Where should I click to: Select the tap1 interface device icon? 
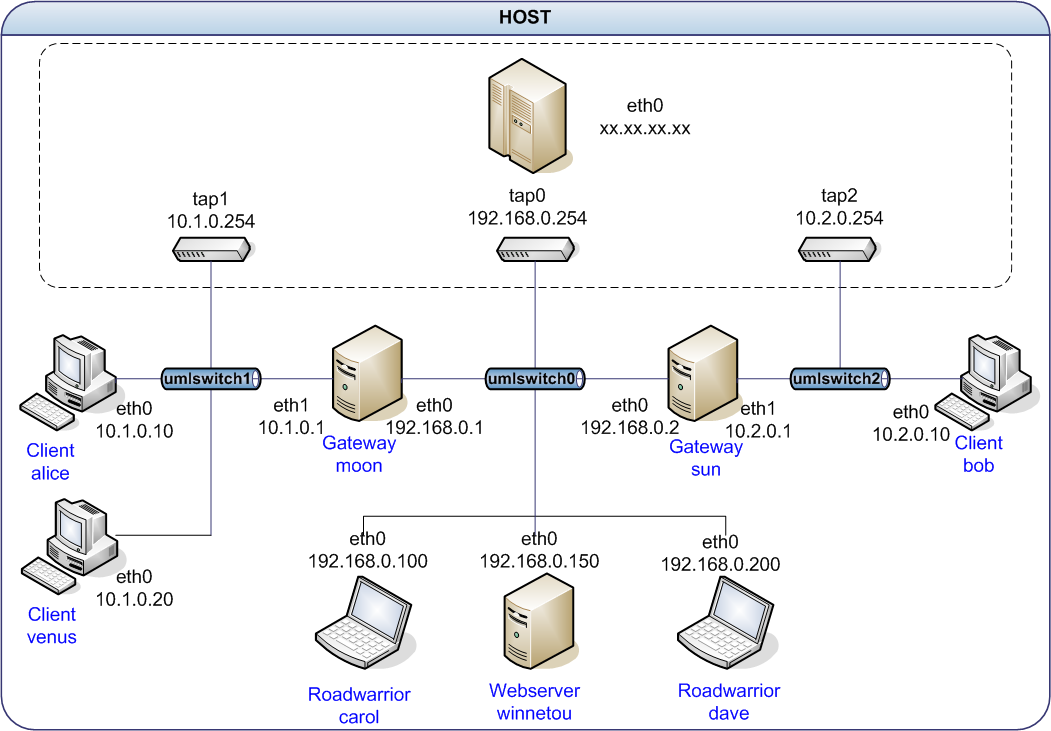[x=208, y=254]
